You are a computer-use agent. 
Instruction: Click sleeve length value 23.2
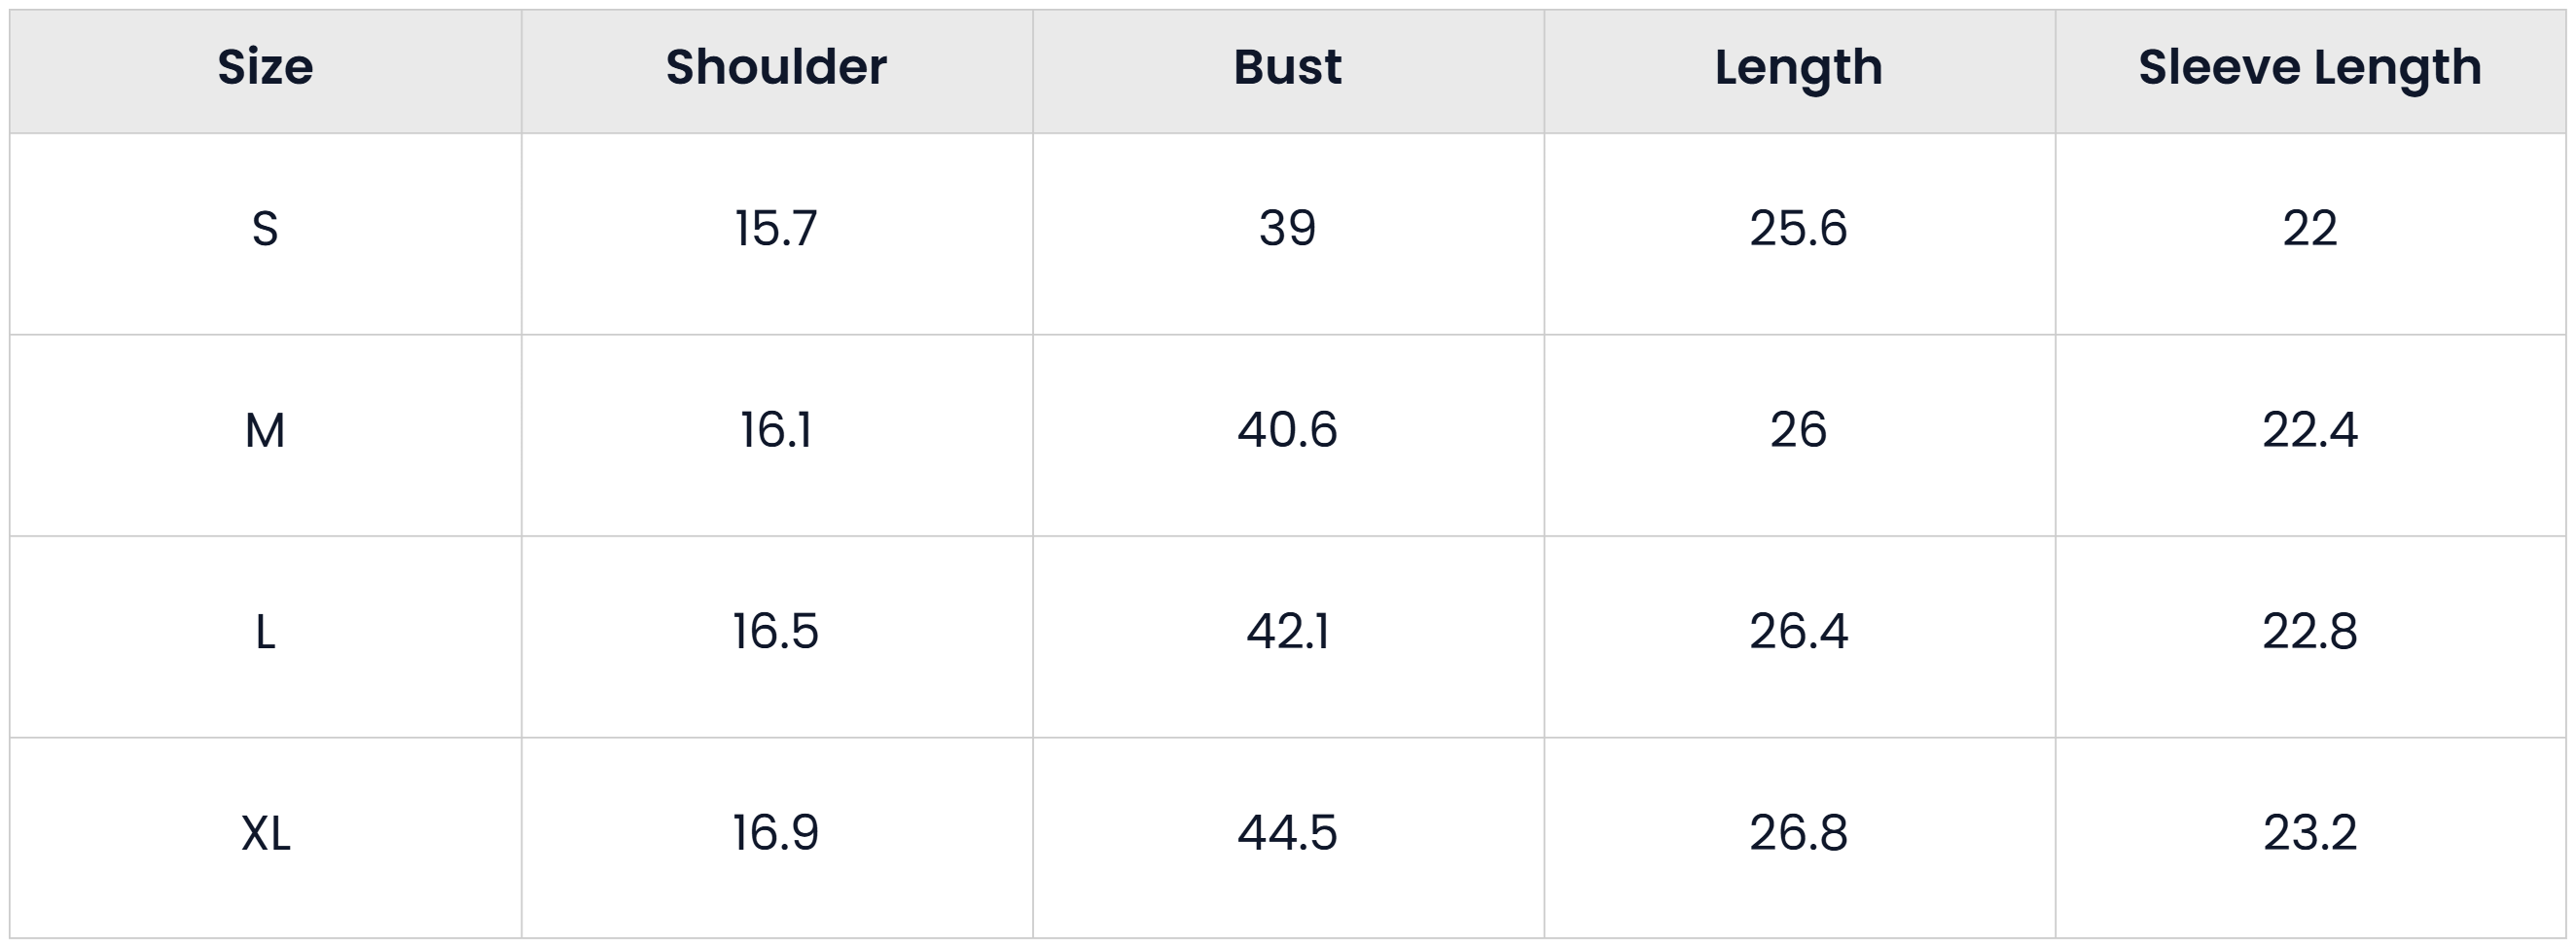coord(2310,833)
